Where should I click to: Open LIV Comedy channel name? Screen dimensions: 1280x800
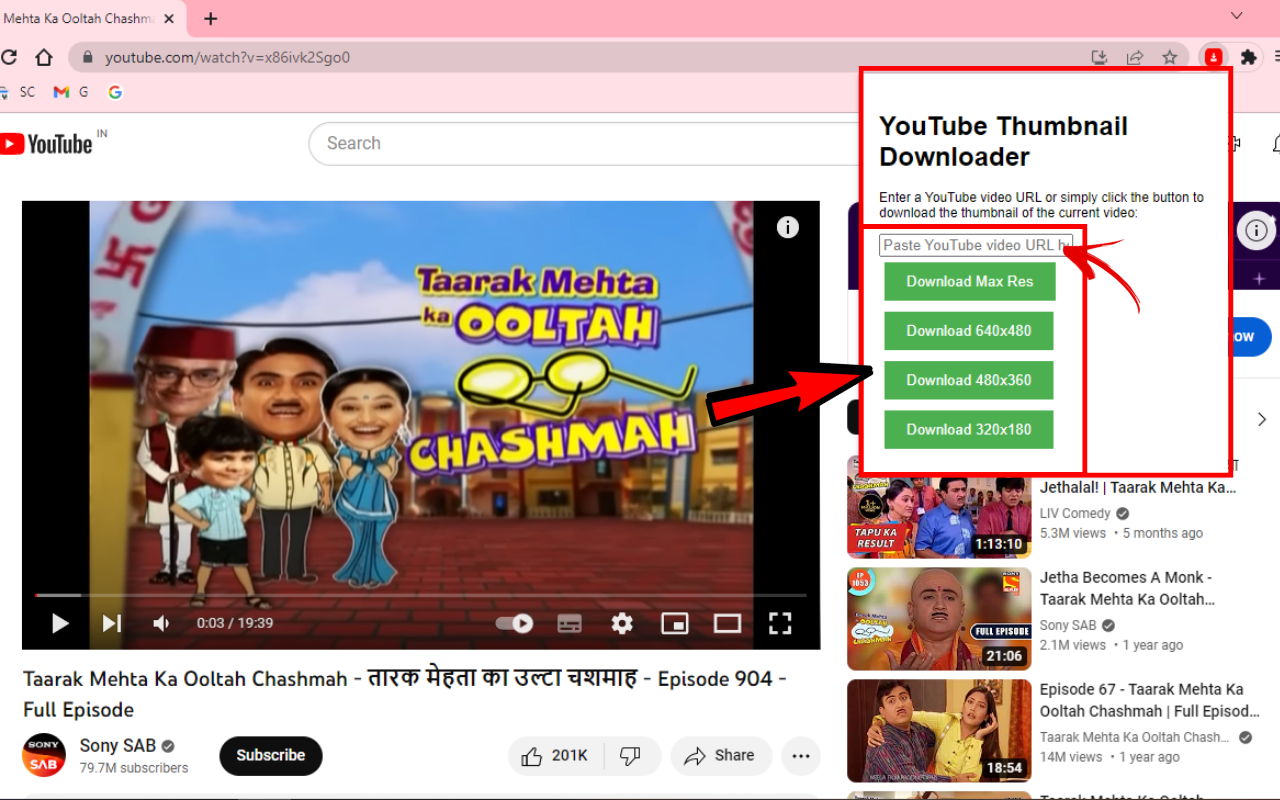[x=1075, y=513]
